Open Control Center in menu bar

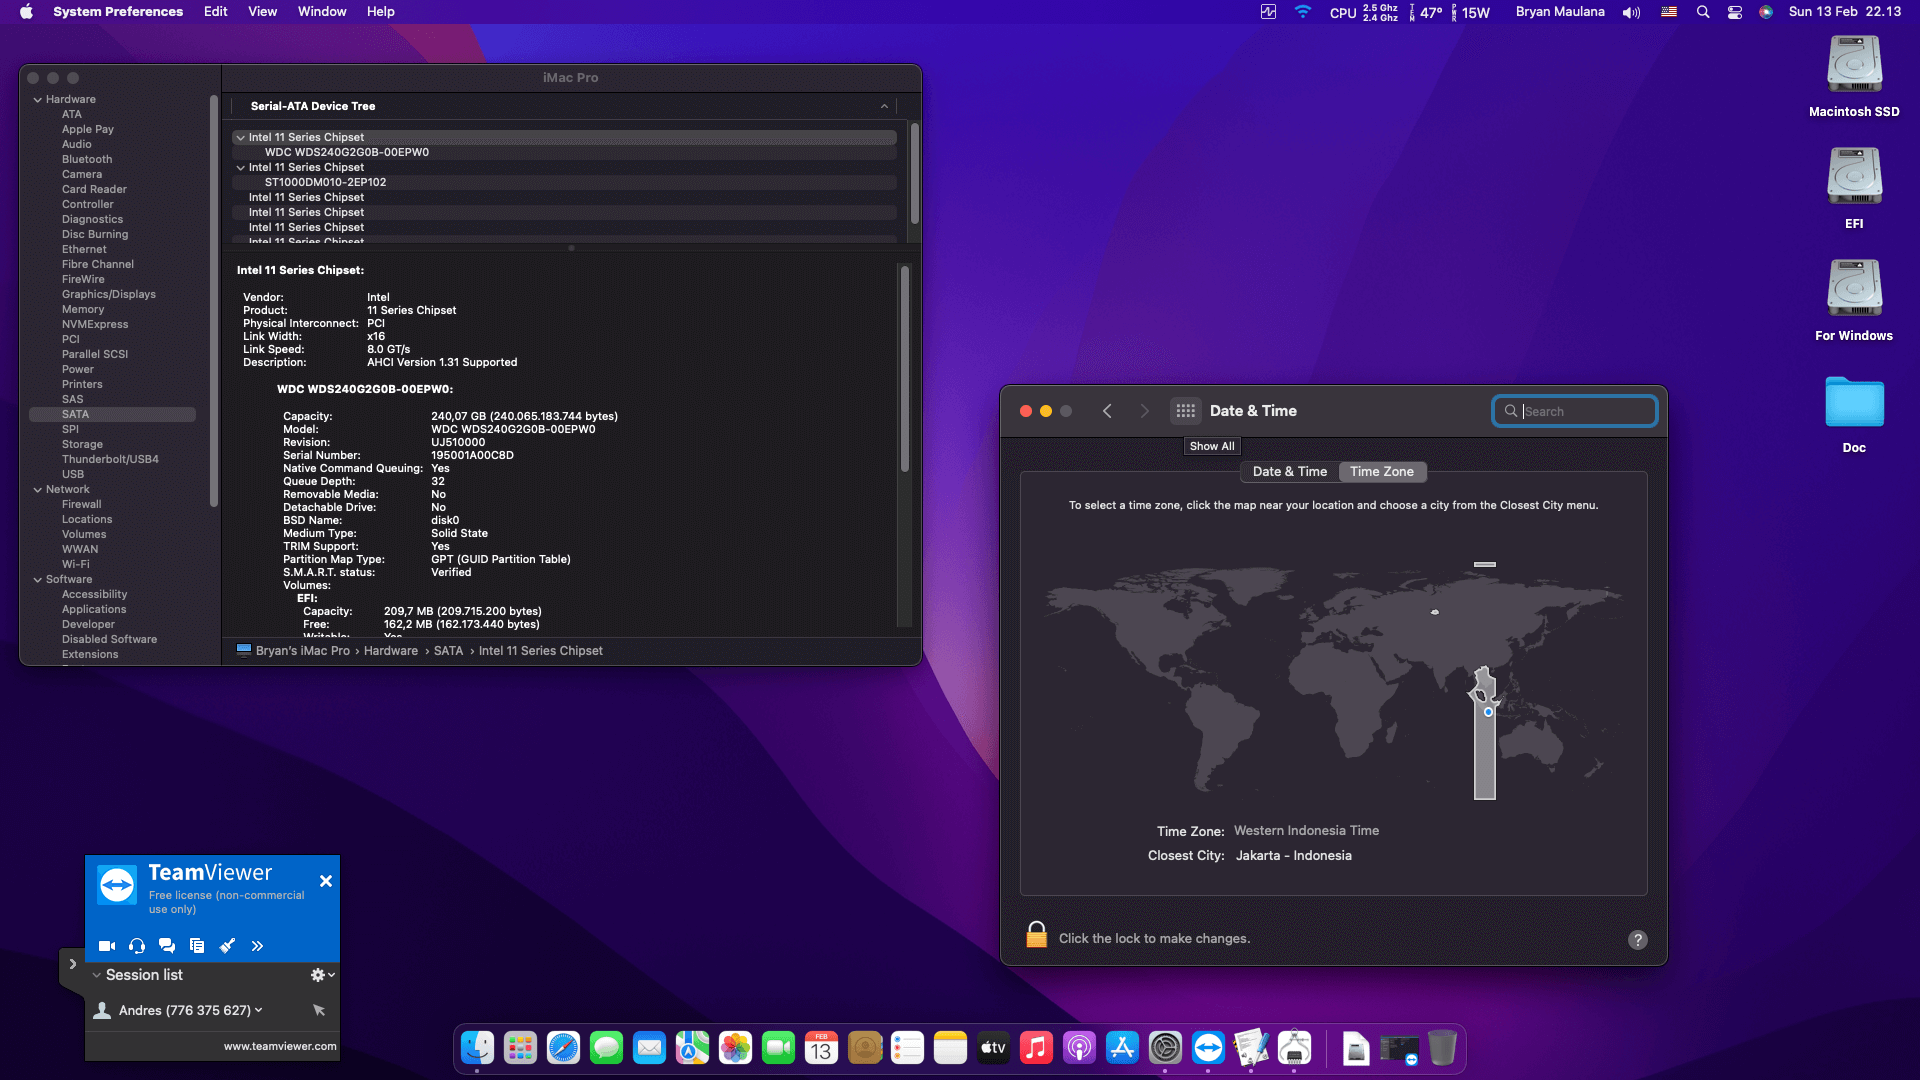click(x=1735, y=12)
